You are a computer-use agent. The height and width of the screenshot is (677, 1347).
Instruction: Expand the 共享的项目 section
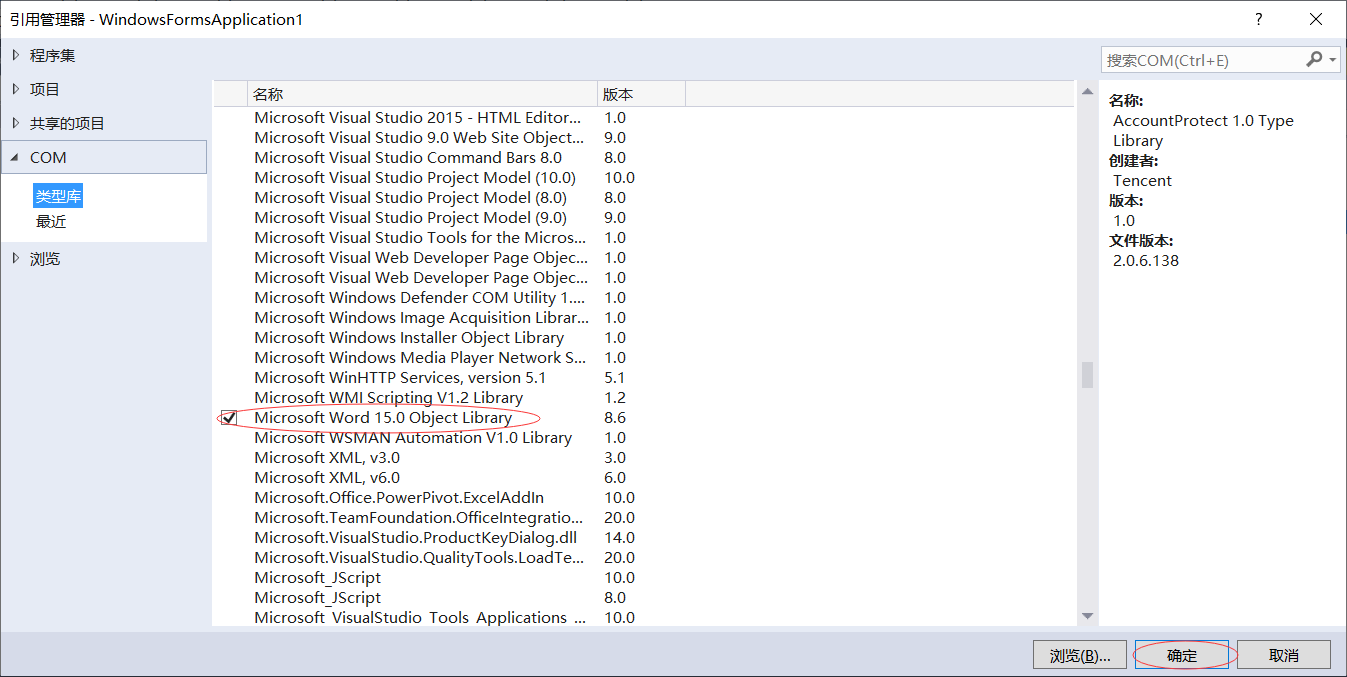tap(15, 123)
